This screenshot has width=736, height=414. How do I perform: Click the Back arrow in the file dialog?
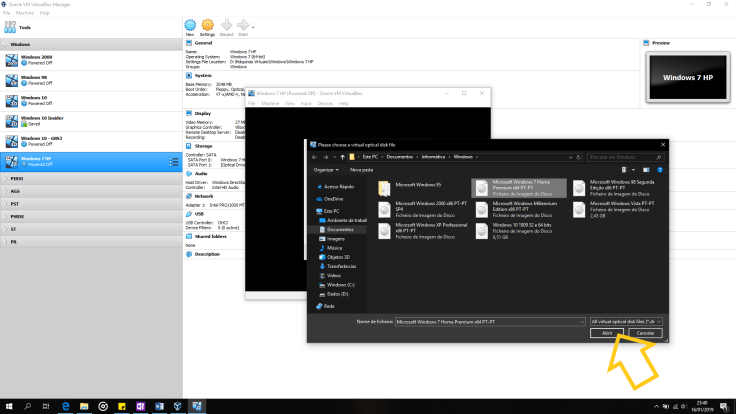click(314, 156)
